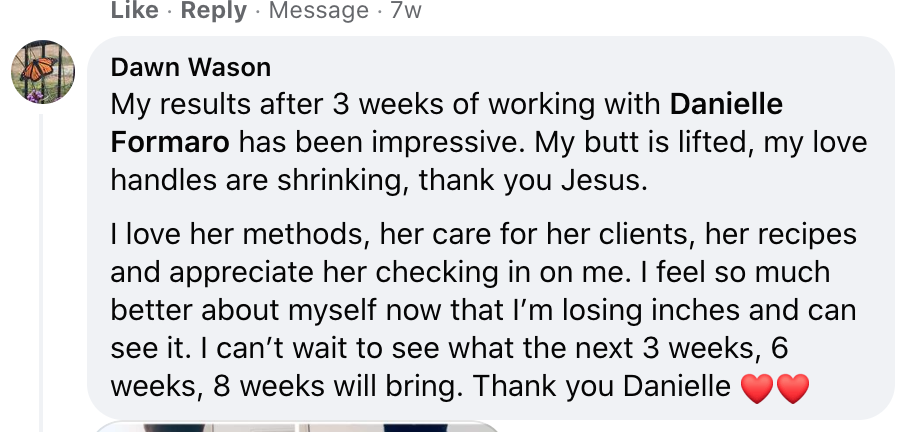The height and width of the screenshot is (432, 917).
Task: Open the right attached photo thumbnail
Action: 399,427
